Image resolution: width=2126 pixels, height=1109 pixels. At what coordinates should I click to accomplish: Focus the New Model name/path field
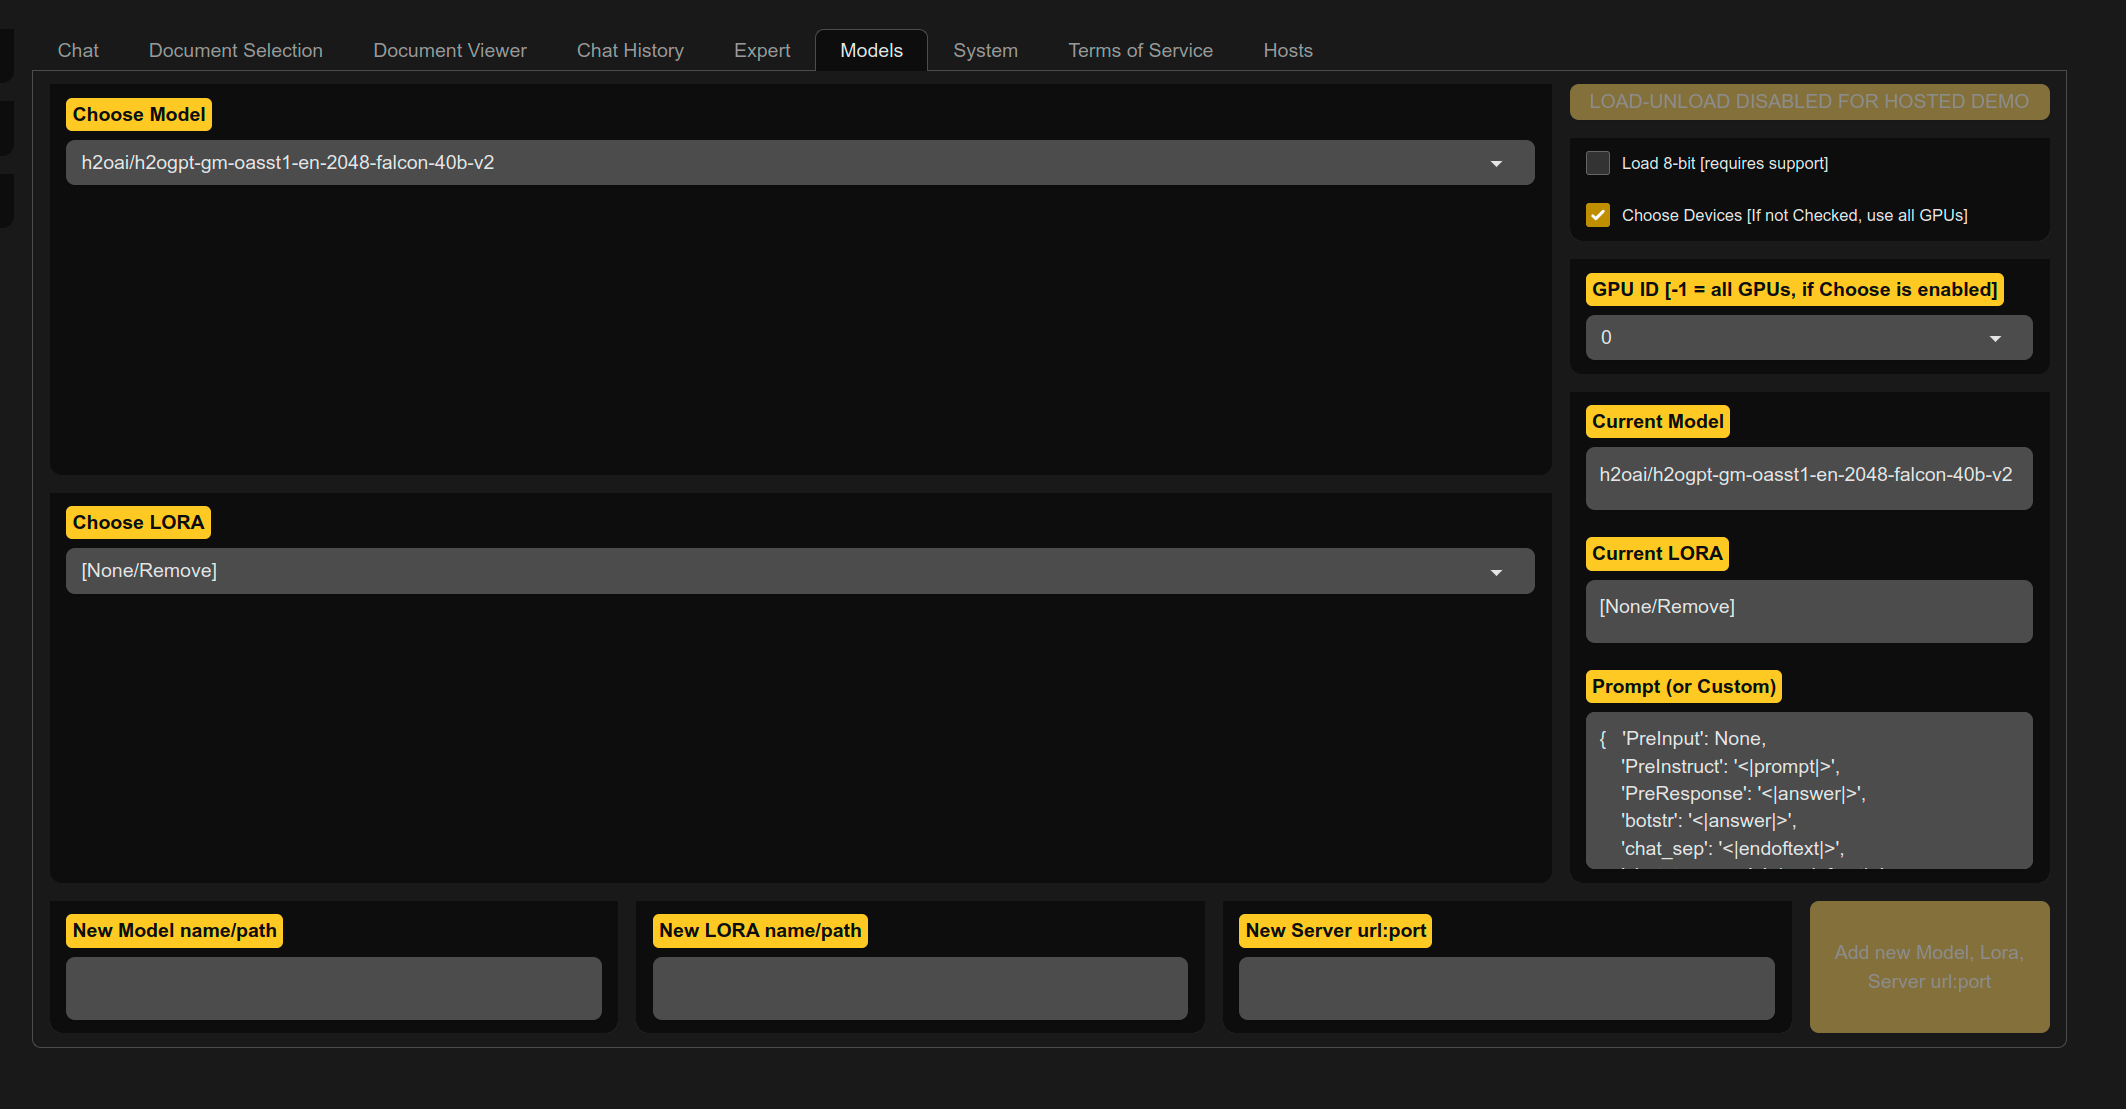334,988
